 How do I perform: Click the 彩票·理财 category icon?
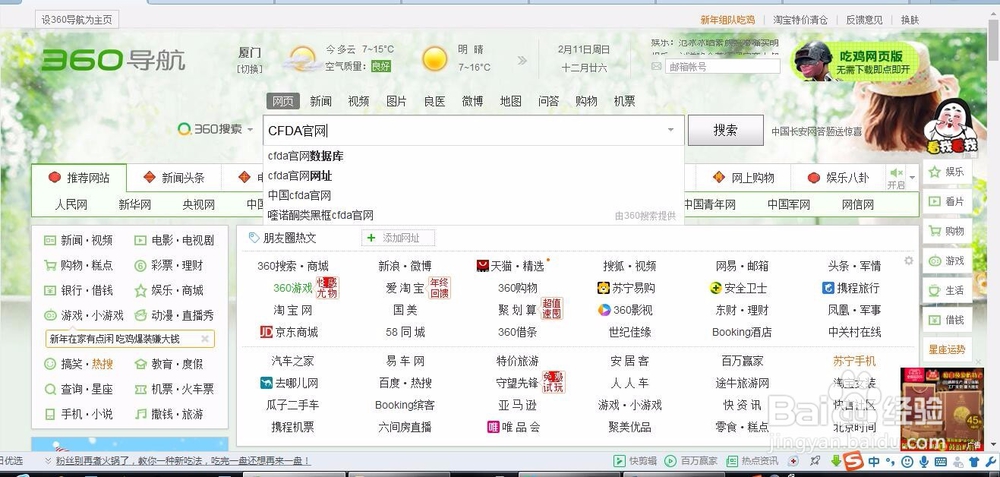[140, 265]
